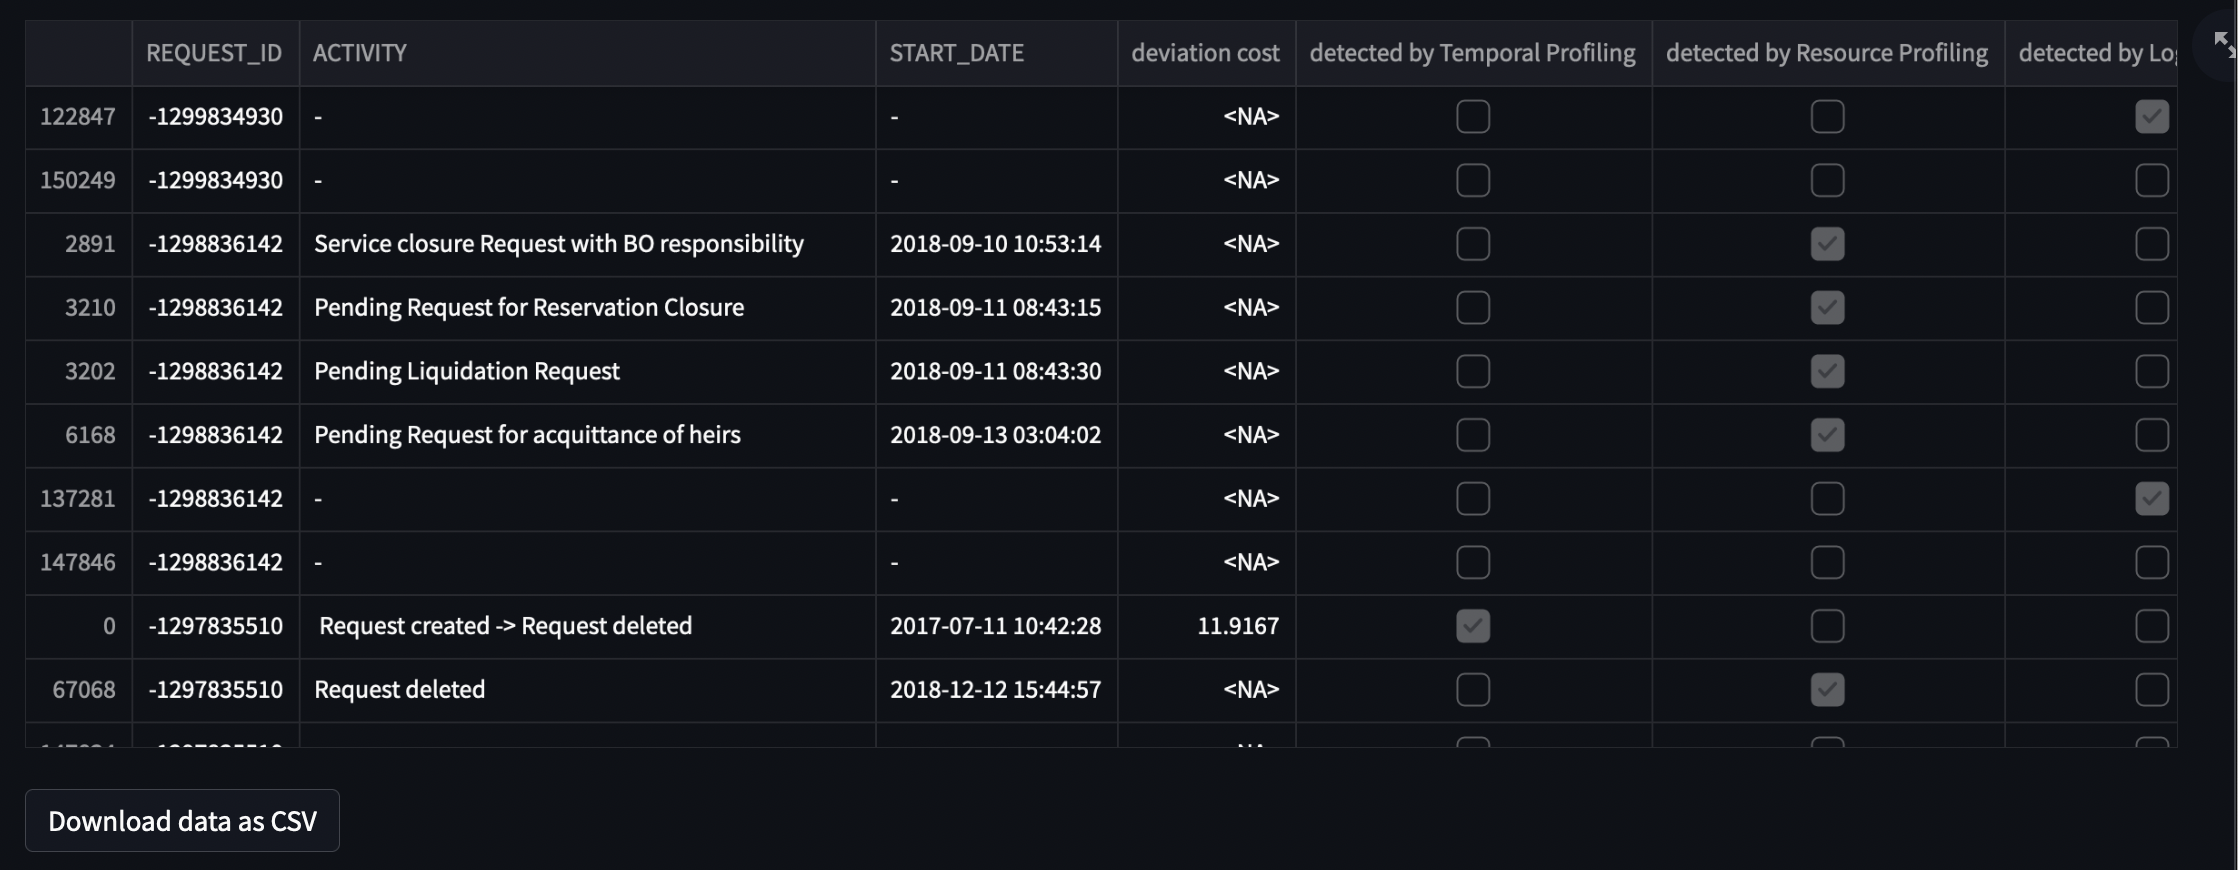Screen dimensions: 2238x870
Task: Select row index 67068
Action: (x=78, y=690)
